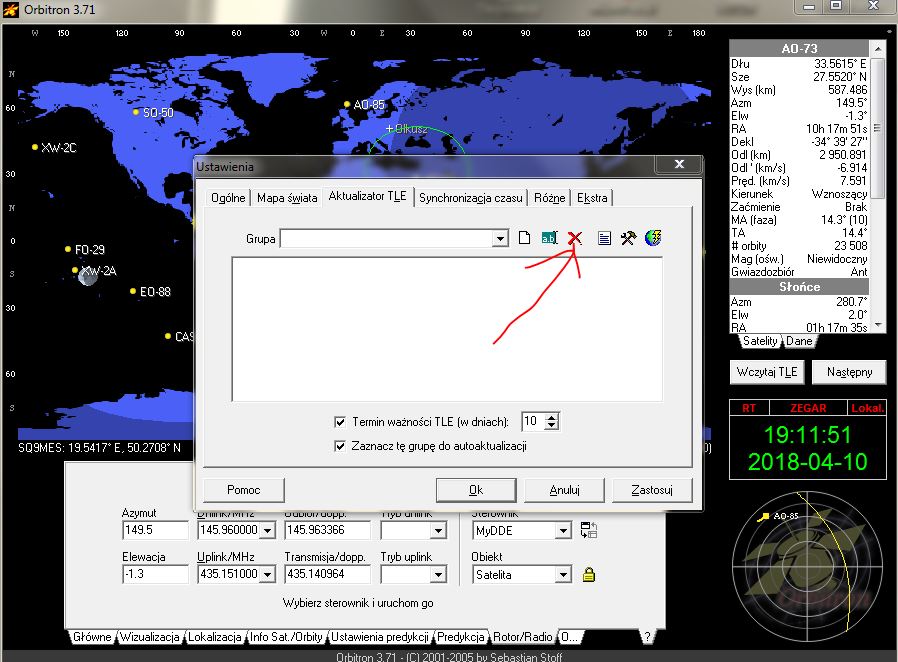This screenshot has height=662, width=898.
Task: Click the Orbitron app icon in title bar
Action: (11, 10)
